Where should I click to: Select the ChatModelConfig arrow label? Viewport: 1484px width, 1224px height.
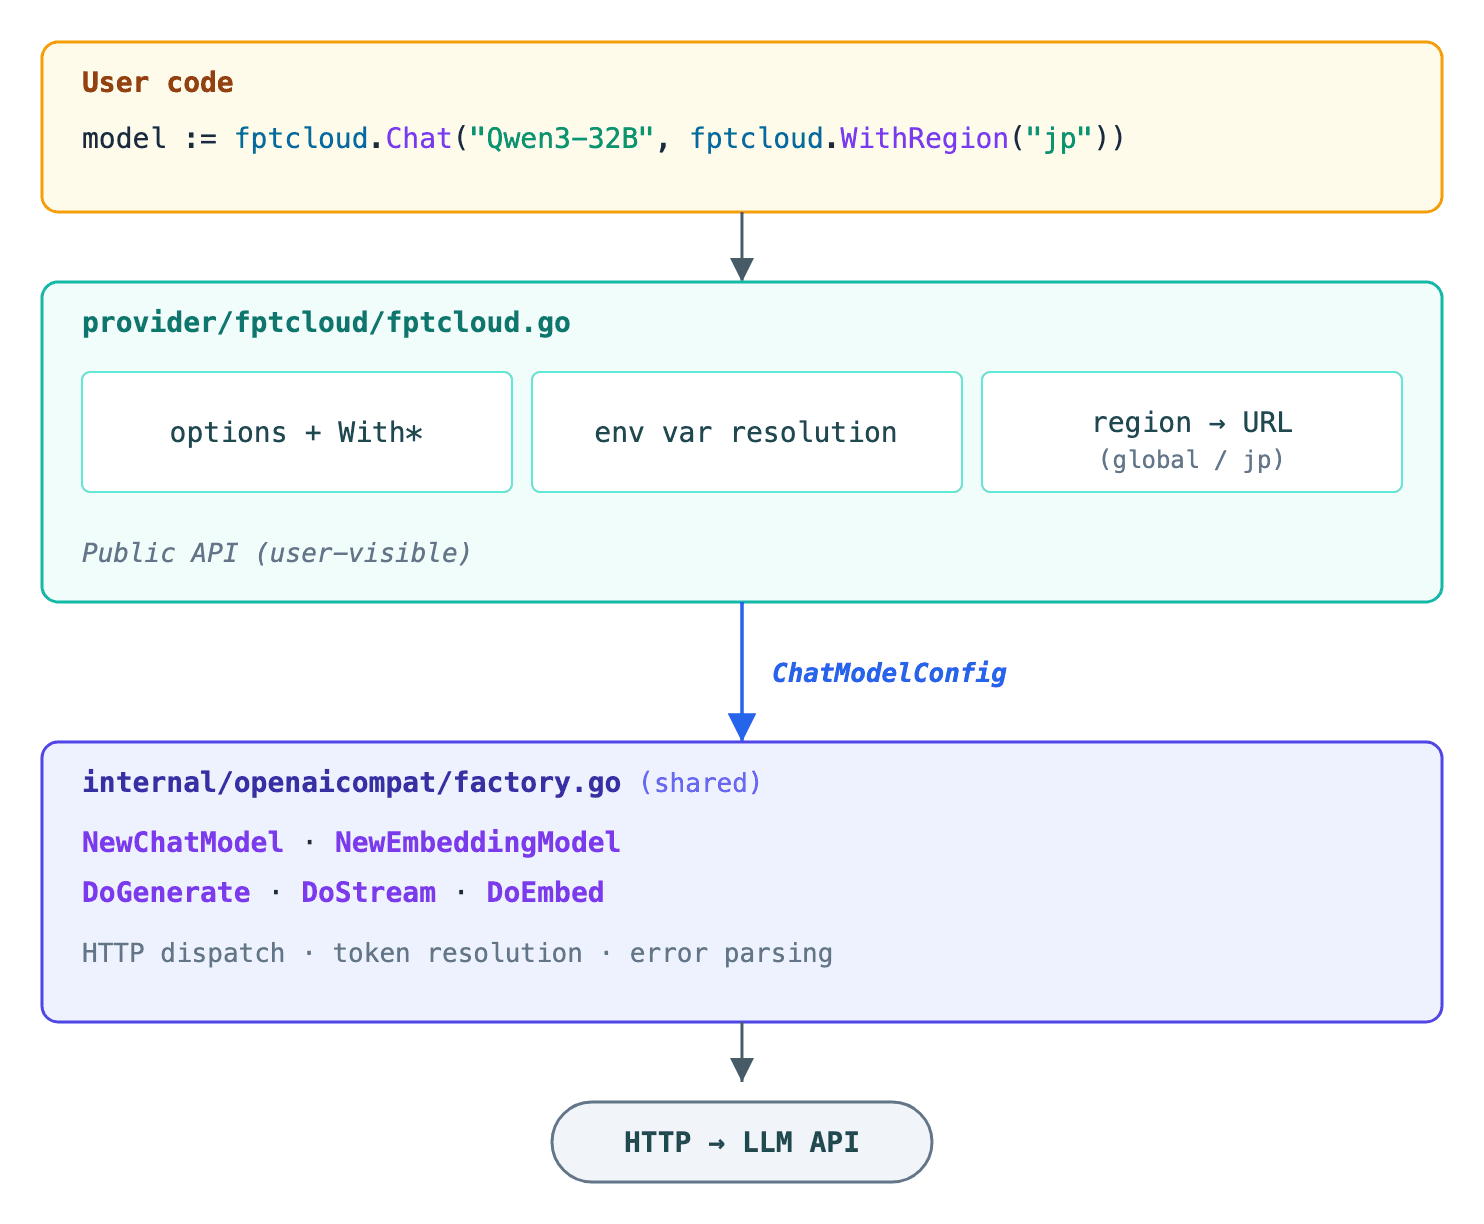click(889, 672)
